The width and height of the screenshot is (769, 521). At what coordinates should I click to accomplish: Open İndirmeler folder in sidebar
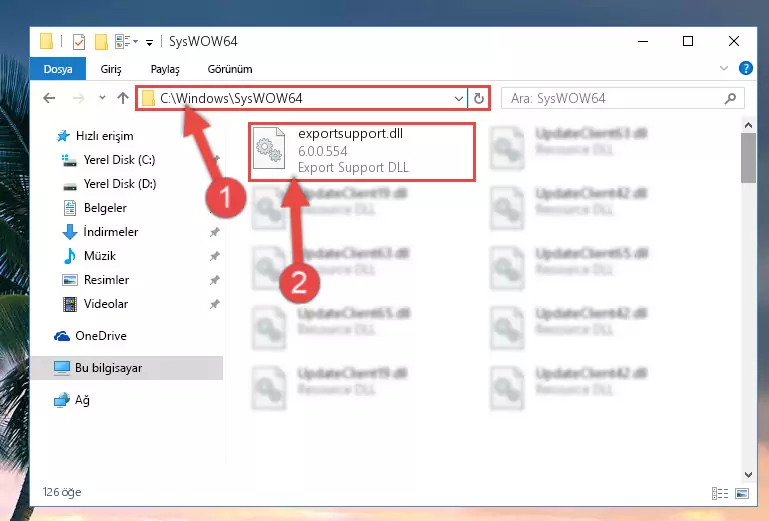[110, 232]
